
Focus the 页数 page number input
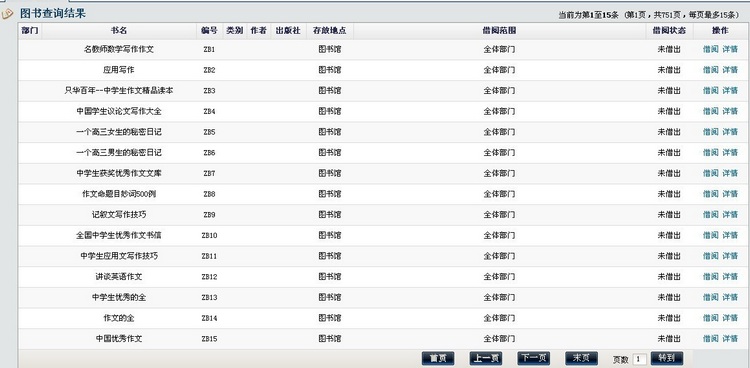(640, 359)
